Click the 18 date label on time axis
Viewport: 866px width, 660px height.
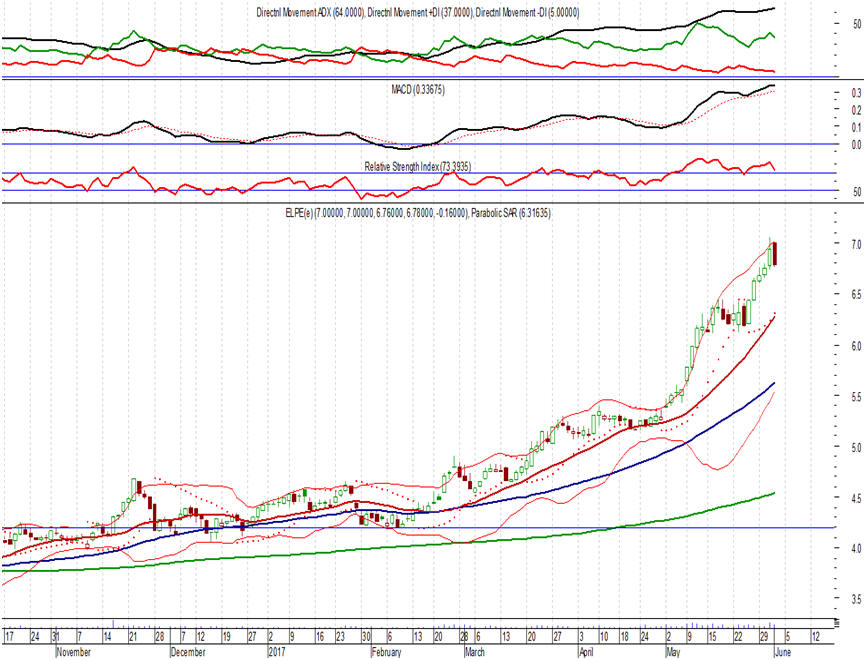coord(625,637)
